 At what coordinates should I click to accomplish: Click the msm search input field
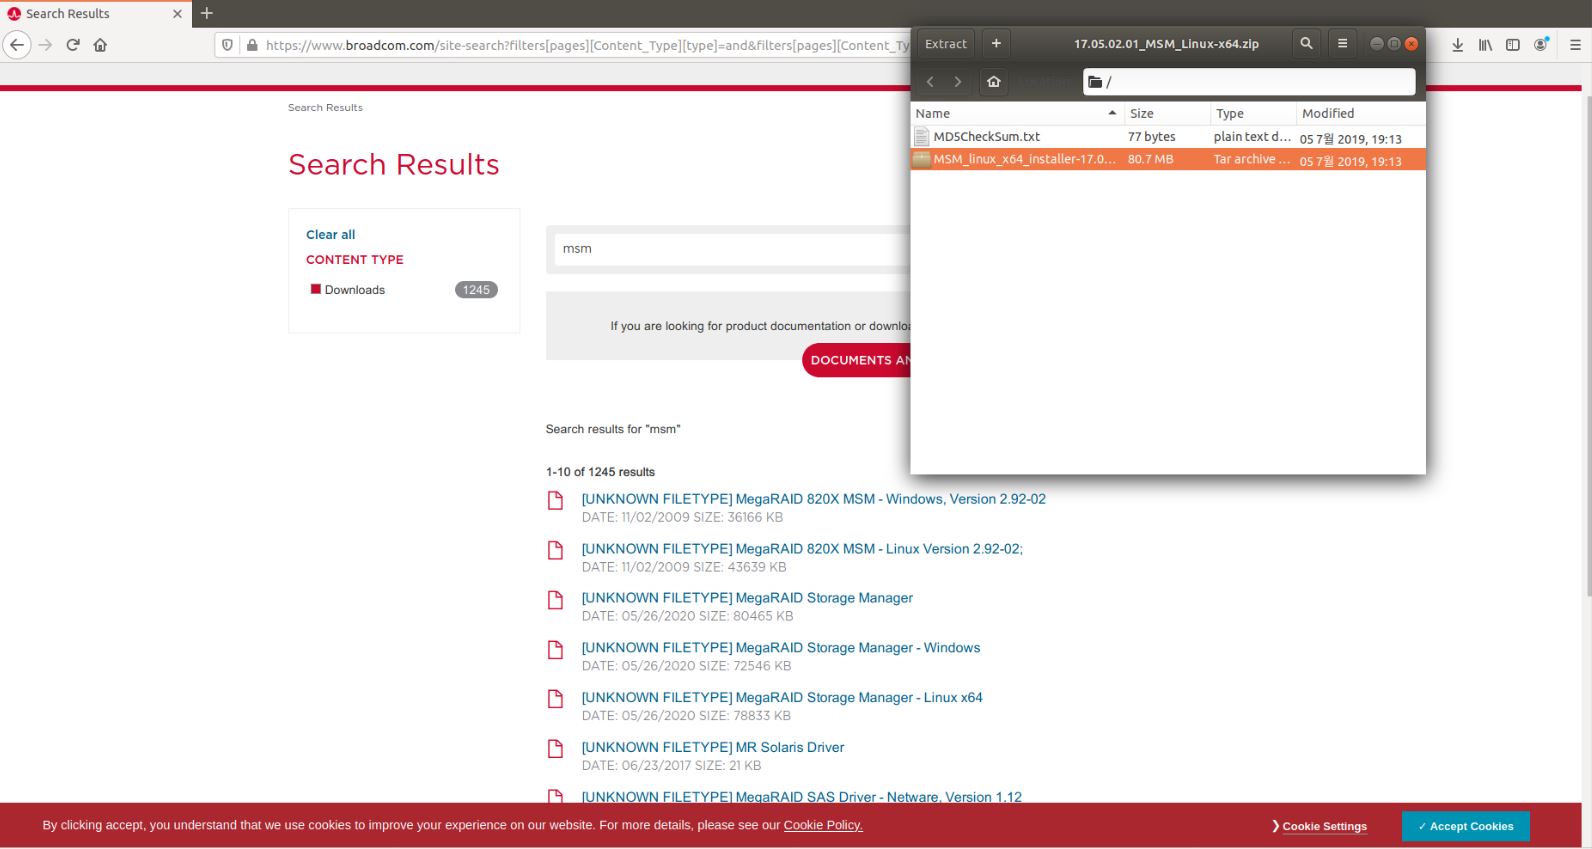(x=733, y=249)
